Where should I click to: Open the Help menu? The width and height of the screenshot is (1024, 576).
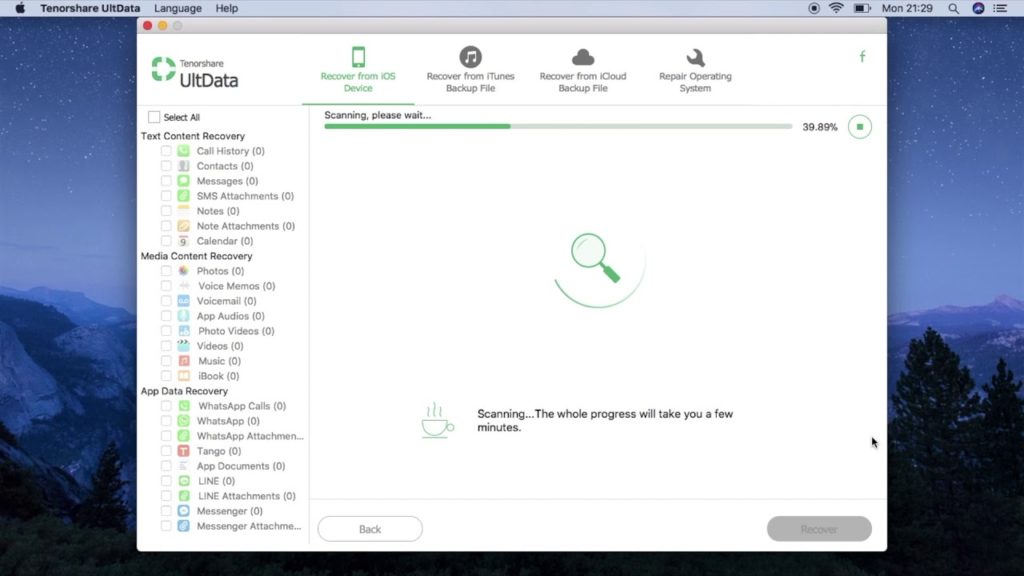click(x=227, y=8)
